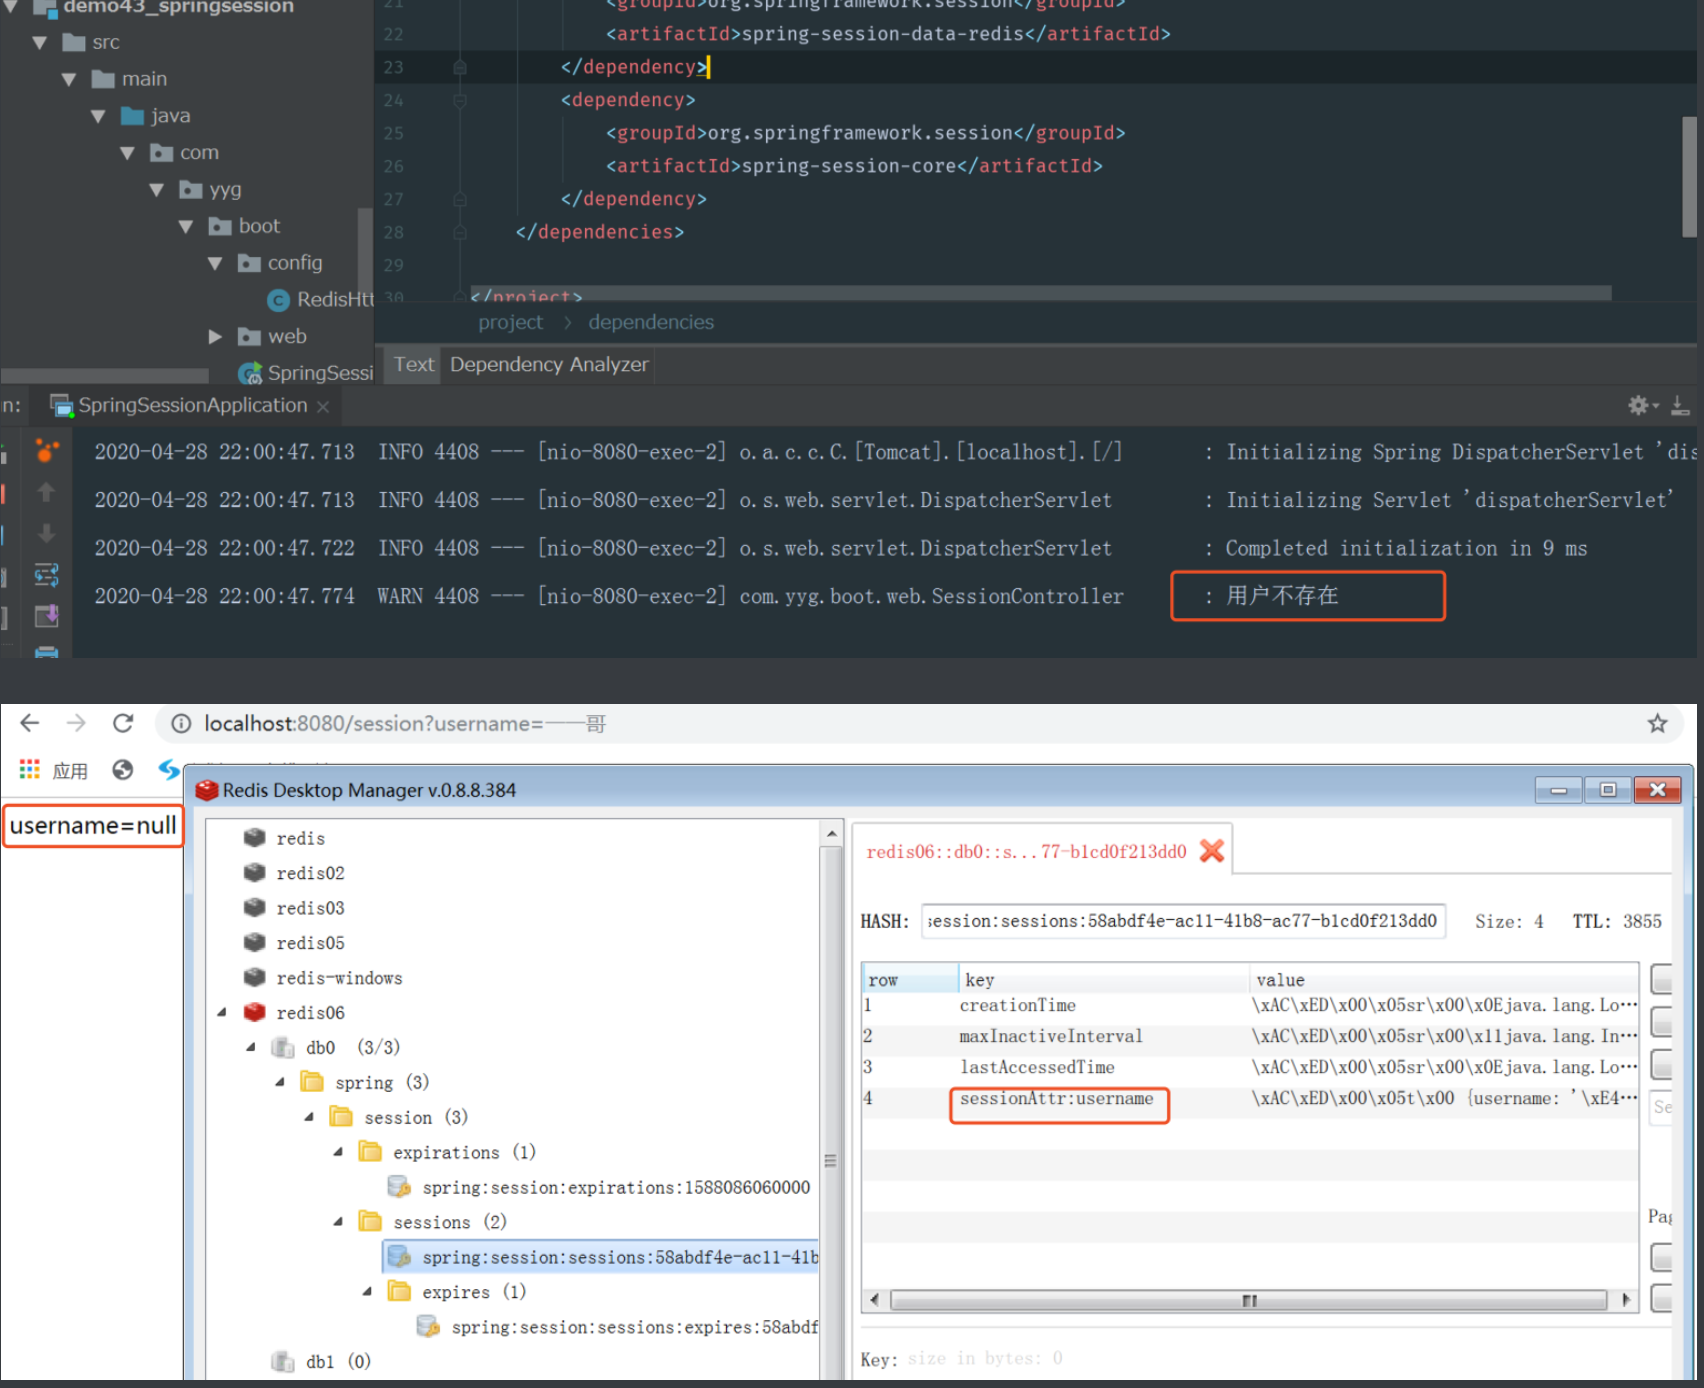Click the scroll down arrow in console
Image resolution: width=1704 pixels, height=1388 pixels.
[46, 534]
